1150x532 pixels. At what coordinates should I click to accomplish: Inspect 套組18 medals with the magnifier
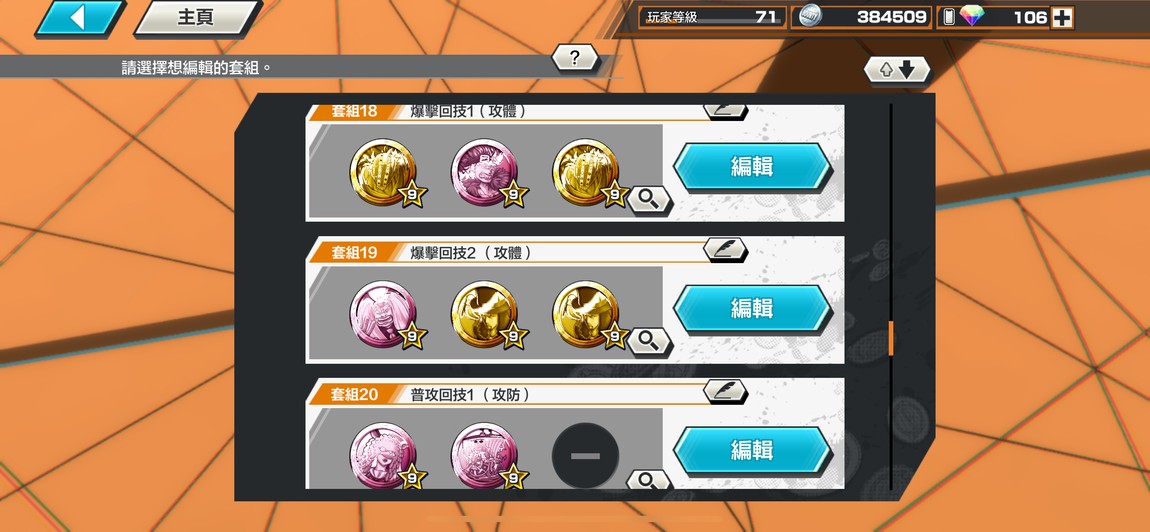tap(649, 200)
